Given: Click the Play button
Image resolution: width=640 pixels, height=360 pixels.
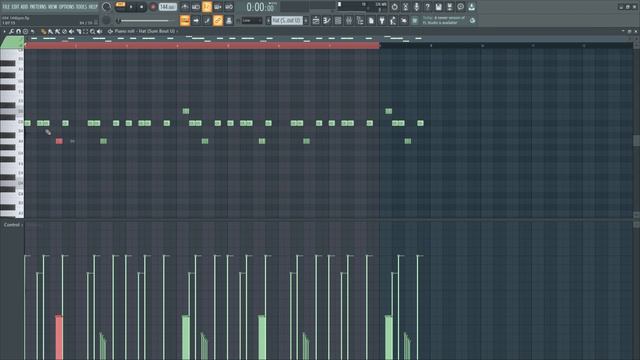Looking at the screenshot, I should pyautogui.click(x=131, y=7).
